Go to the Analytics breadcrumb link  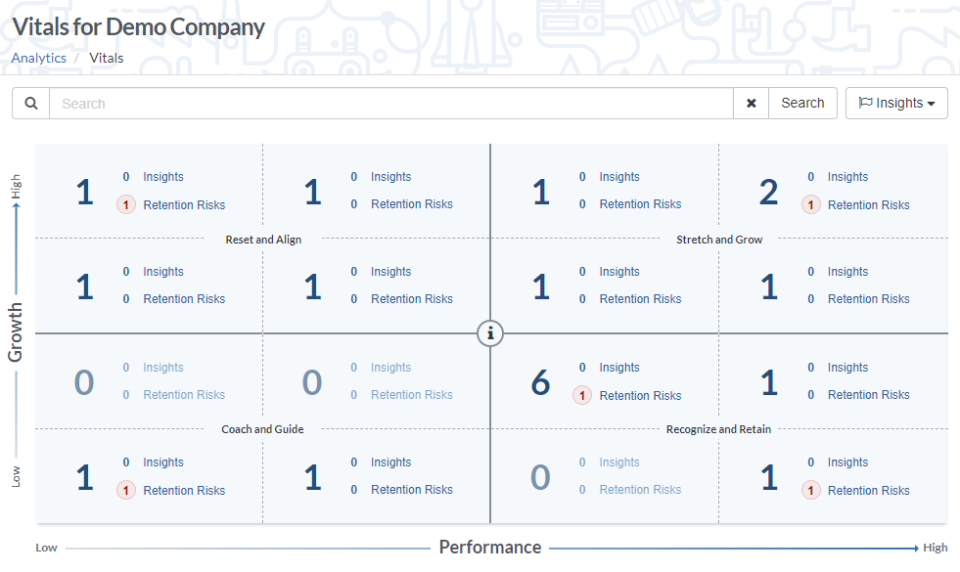39,58
